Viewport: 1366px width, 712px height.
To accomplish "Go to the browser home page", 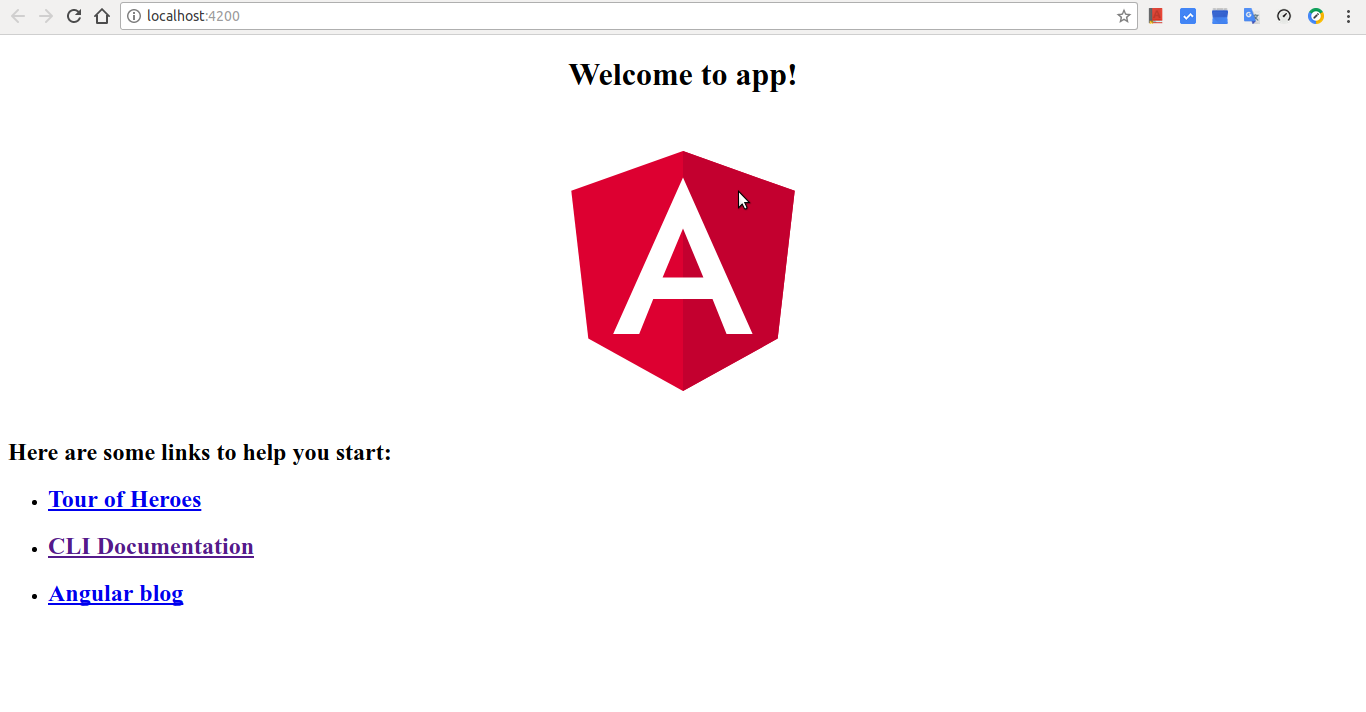I will pos(101,16).
